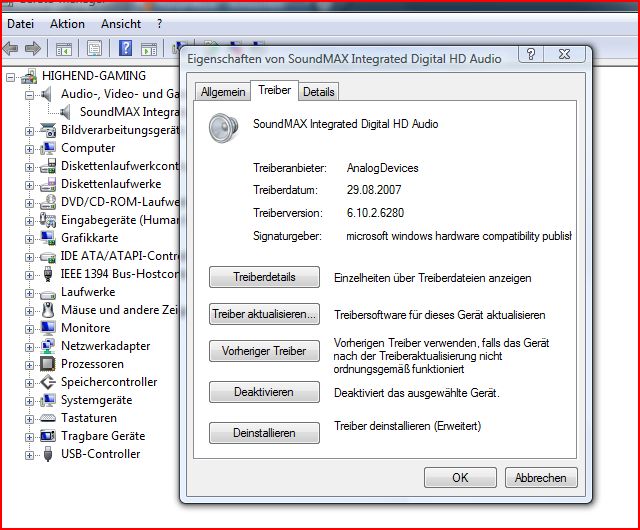The image size is (640, 530).
Task: Select the Prozessoren tree item
Action: 92,364
